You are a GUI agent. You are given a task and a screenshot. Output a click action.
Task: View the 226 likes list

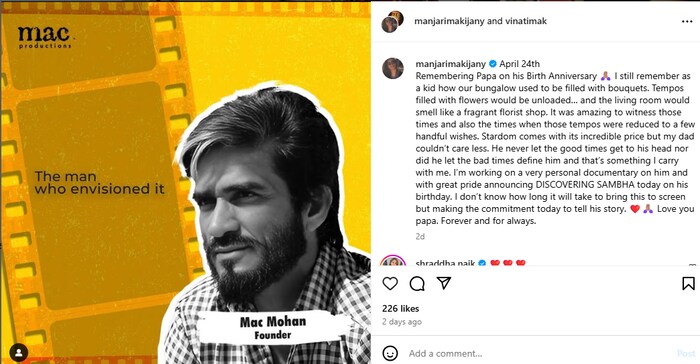click(x=400, y=309)
